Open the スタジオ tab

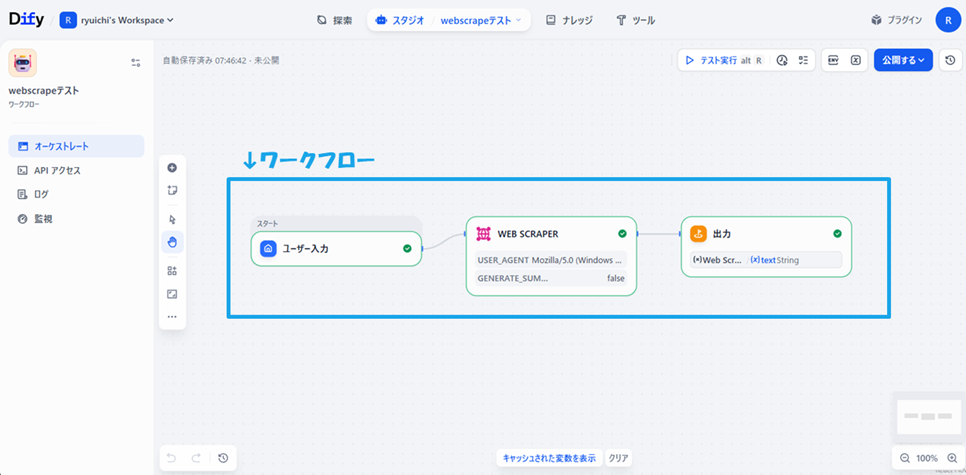tap(400, 20)
